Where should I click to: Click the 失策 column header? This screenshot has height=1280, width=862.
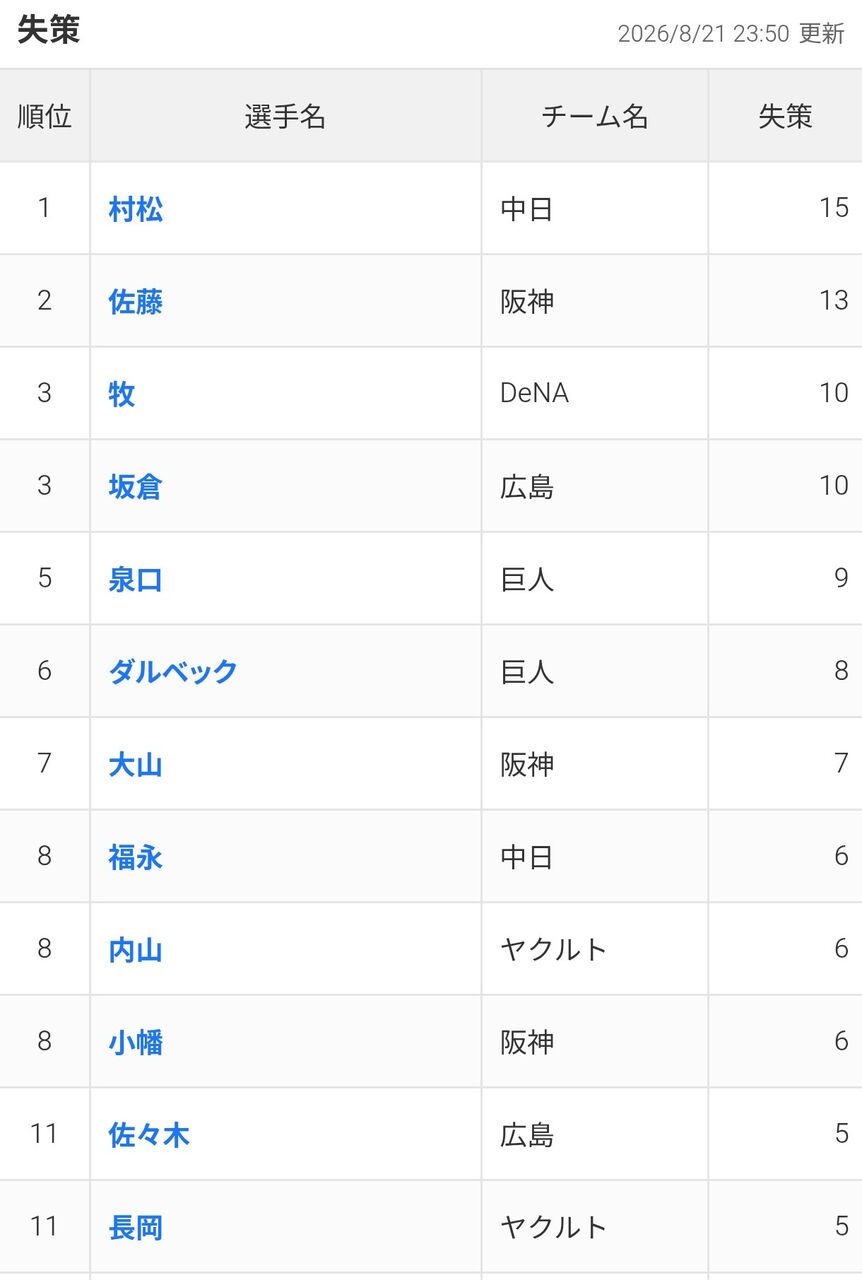point(785,116)
